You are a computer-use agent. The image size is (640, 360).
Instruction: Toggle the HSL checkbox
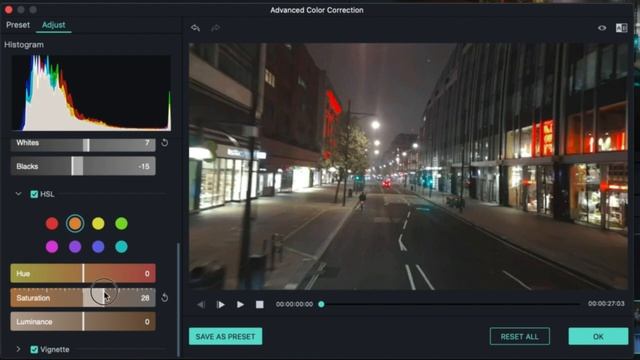pyautogui.click(x=34, y=194)
